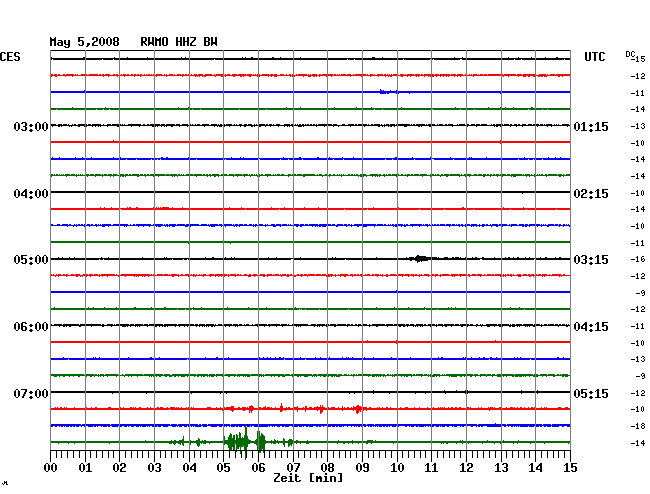Click minute tick label "06" on the axis
This screenshot has width=650, height=494.
click(x=258, y=467)
